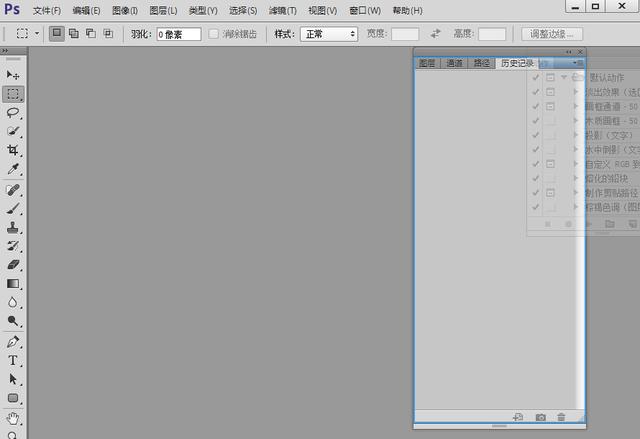Toggle checkmark for 水中倒影 action
This screenshot has height=439, width=640.
pos(536,149)
